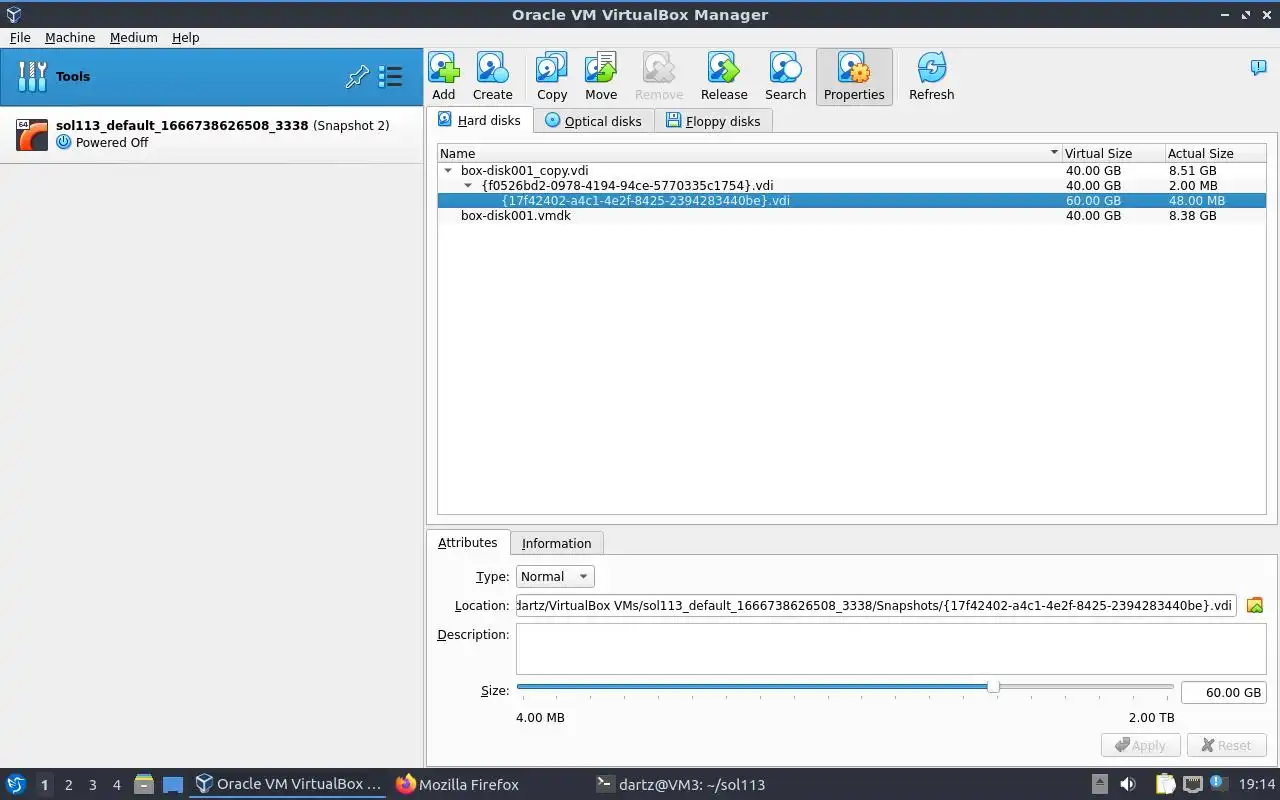1280x800 pixels.
Task: Switch to the dartz@VM3 terminal from taskbar
Action: tap(680, 784)
